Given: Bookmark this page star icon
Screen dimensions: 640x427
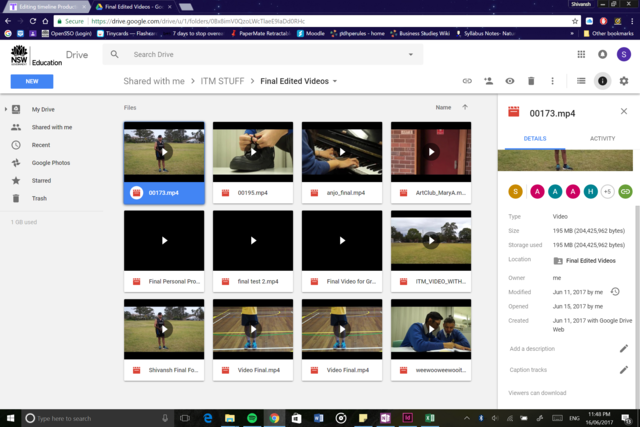Looking at the screenshot, I should pos(575,21).
